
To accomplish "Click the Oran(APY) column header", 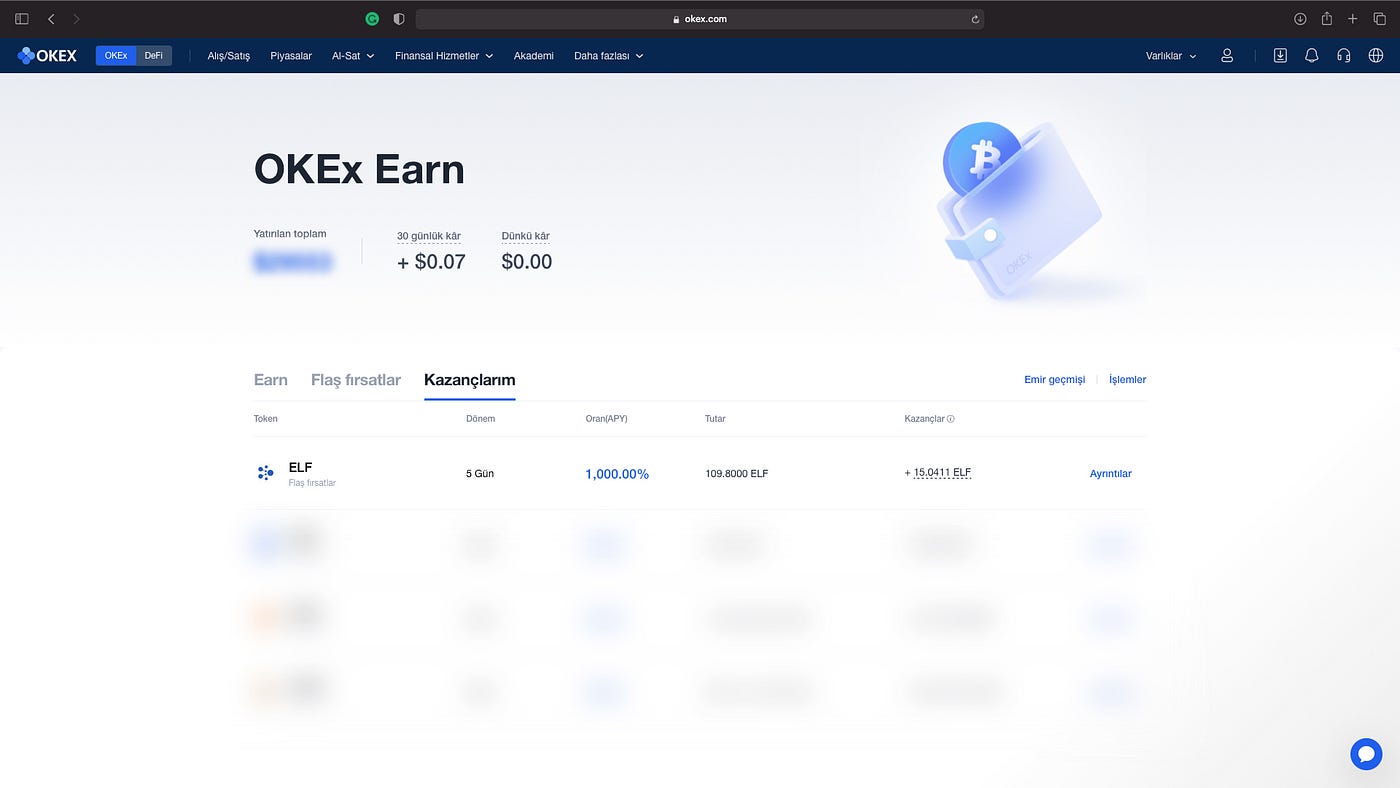I will click(x=607, y=419).
